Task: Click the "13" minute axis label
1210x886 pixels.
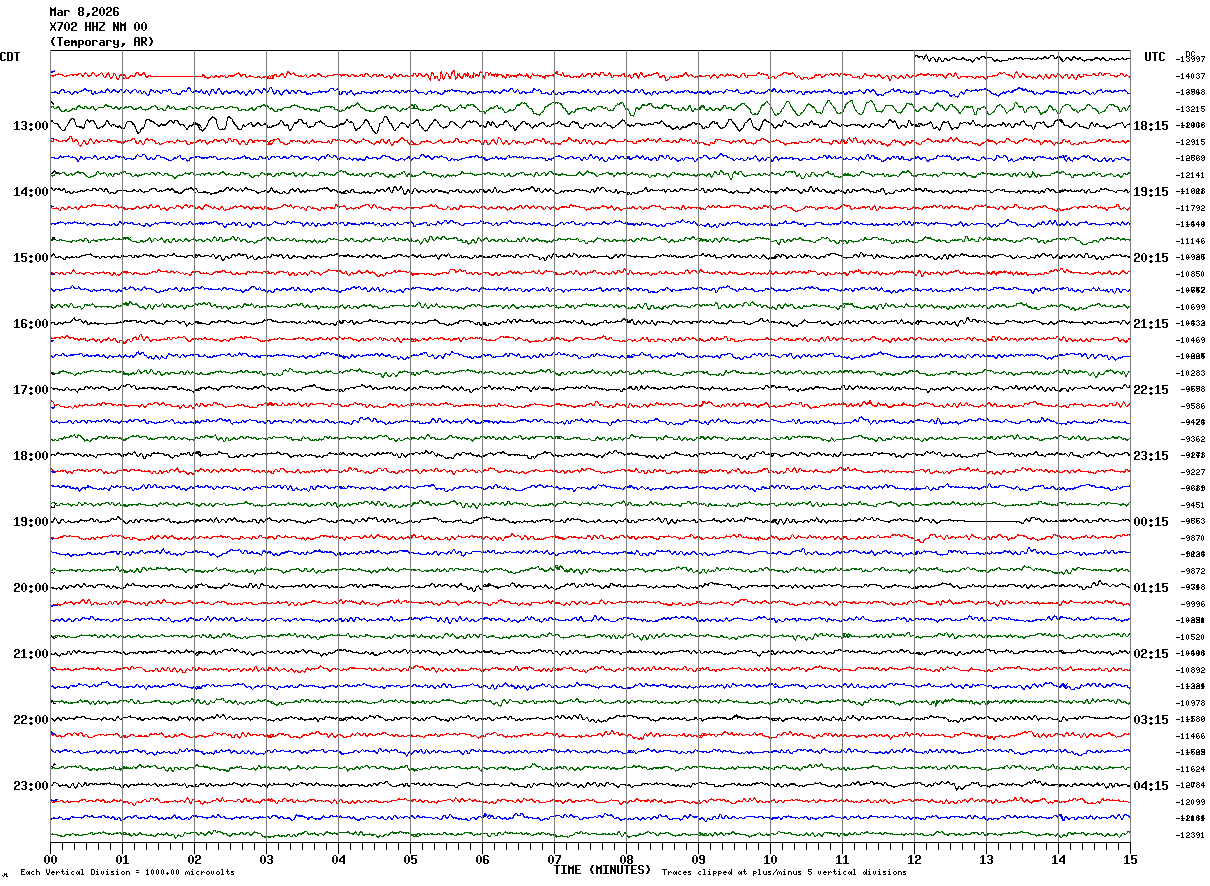Action: click(986, 859)
